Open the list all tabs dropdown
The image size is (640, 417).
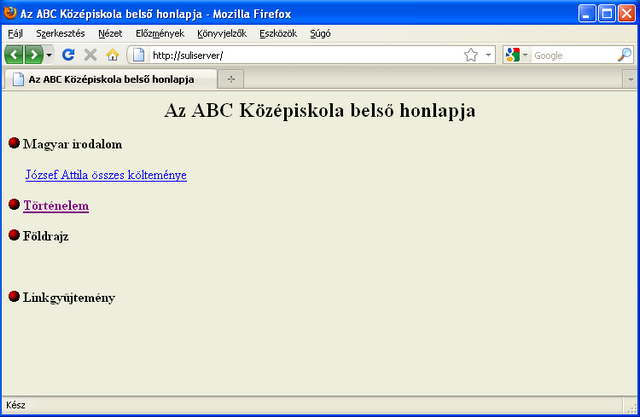tap(630, 79)
